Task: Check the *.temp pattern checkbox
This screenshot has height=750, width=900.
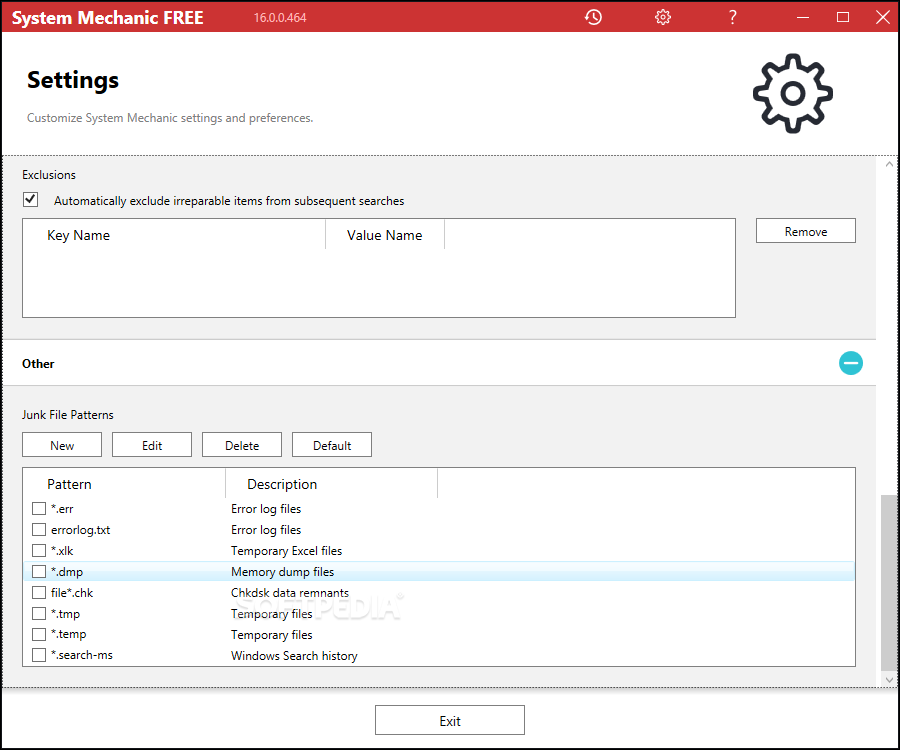Action: click(x=39, y=634)
